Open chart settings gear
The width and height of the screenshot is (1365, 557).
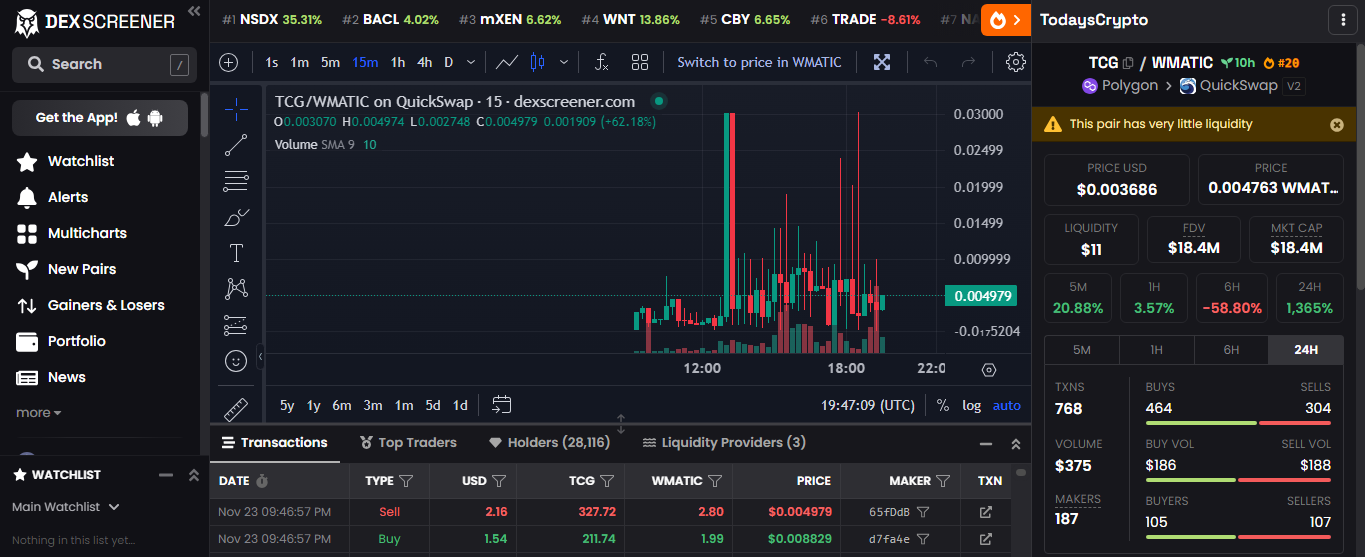coord(1016,62)
